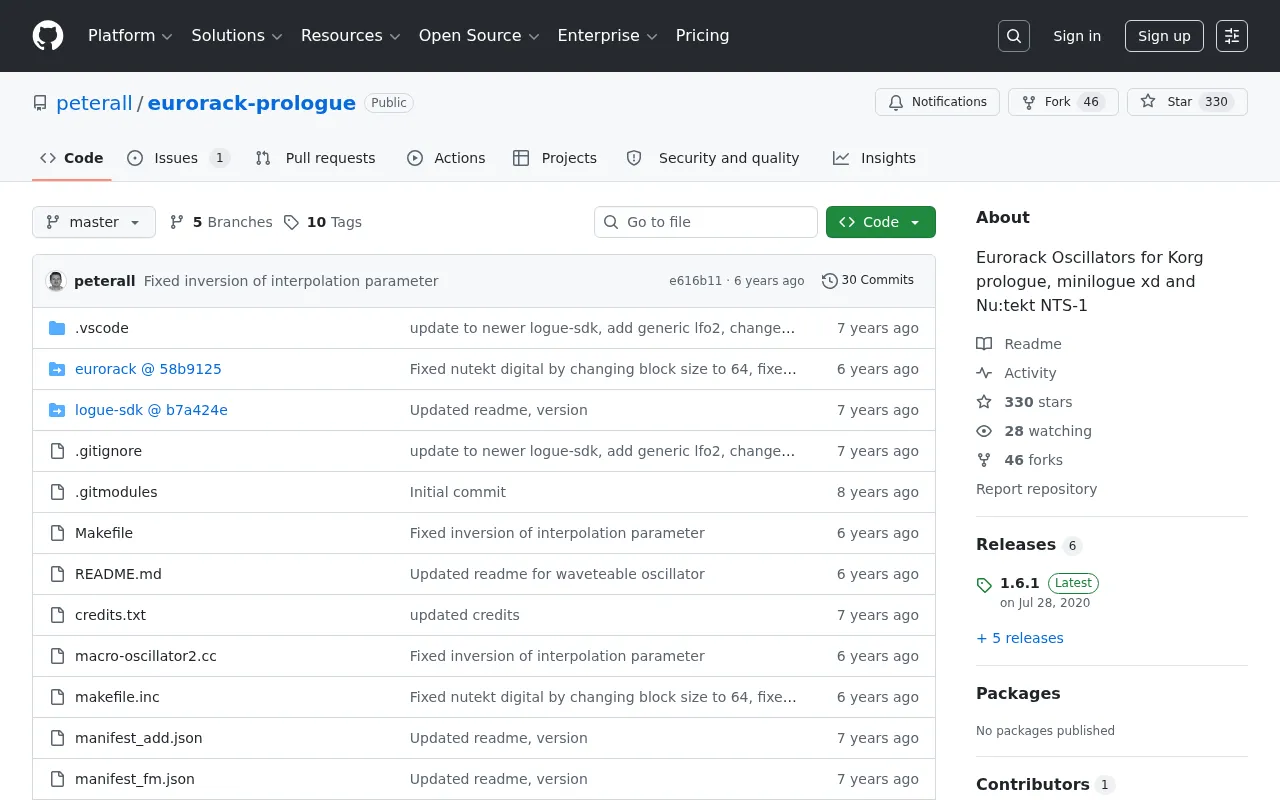Click the Report repository link
The width and height of the screenshot is (1280, 800).
[1036, 489]
